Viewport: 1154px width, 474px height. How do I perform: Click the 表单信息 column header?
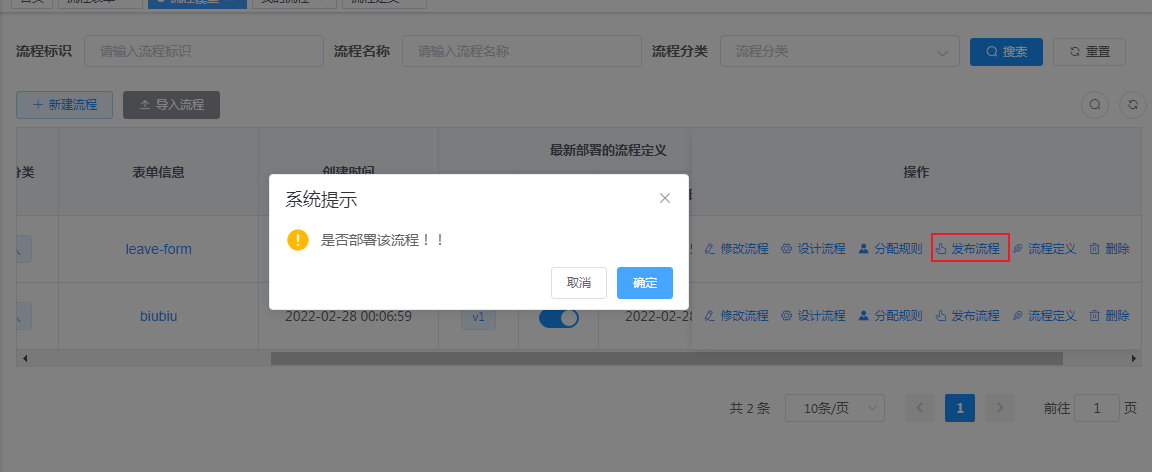tap(158, 172)
